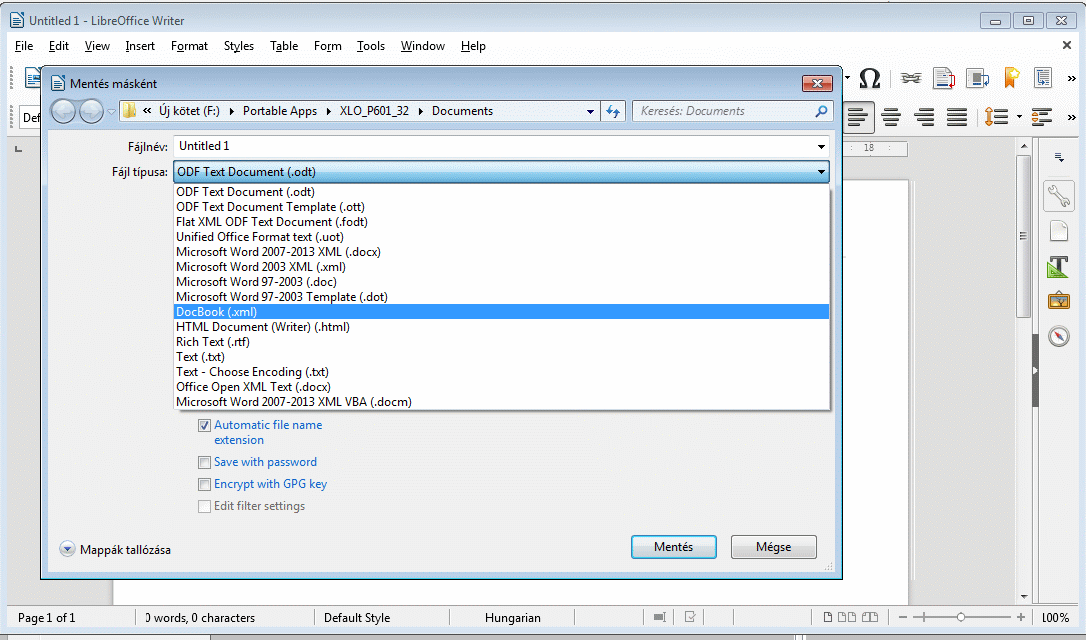Click the XLO_P601_32 breadcrumb

point(374,111)
